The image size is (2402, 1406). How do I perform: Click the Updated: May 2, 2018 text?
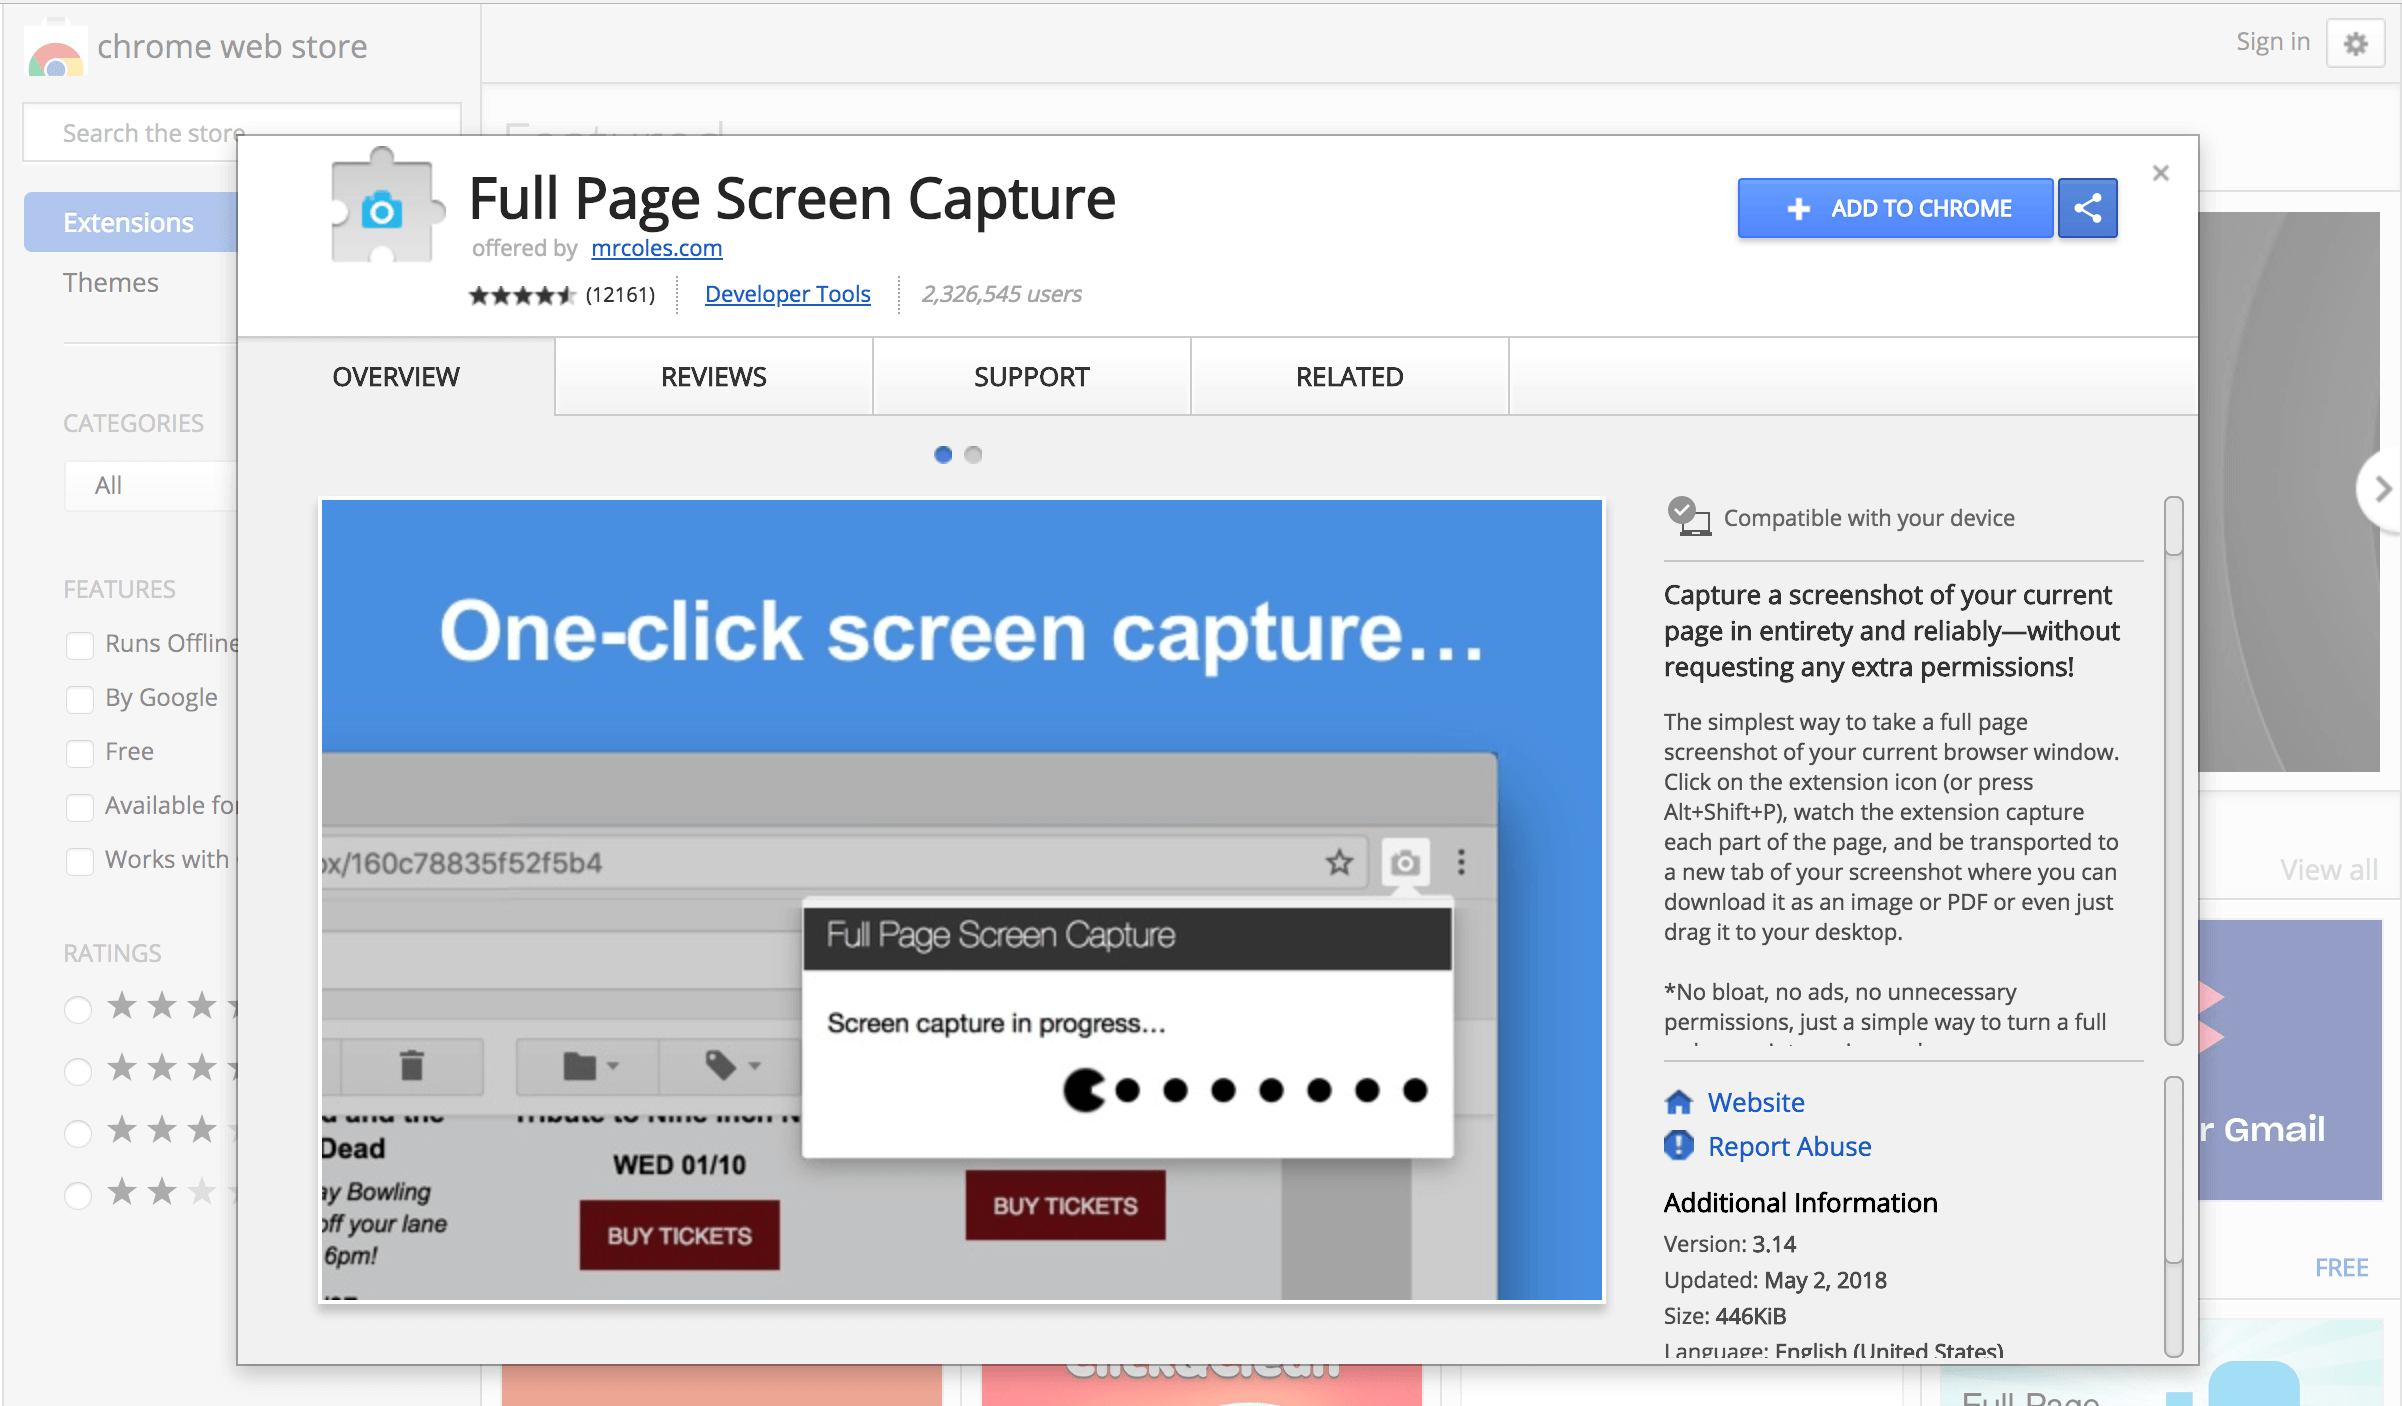(x=1775, y=1280)
